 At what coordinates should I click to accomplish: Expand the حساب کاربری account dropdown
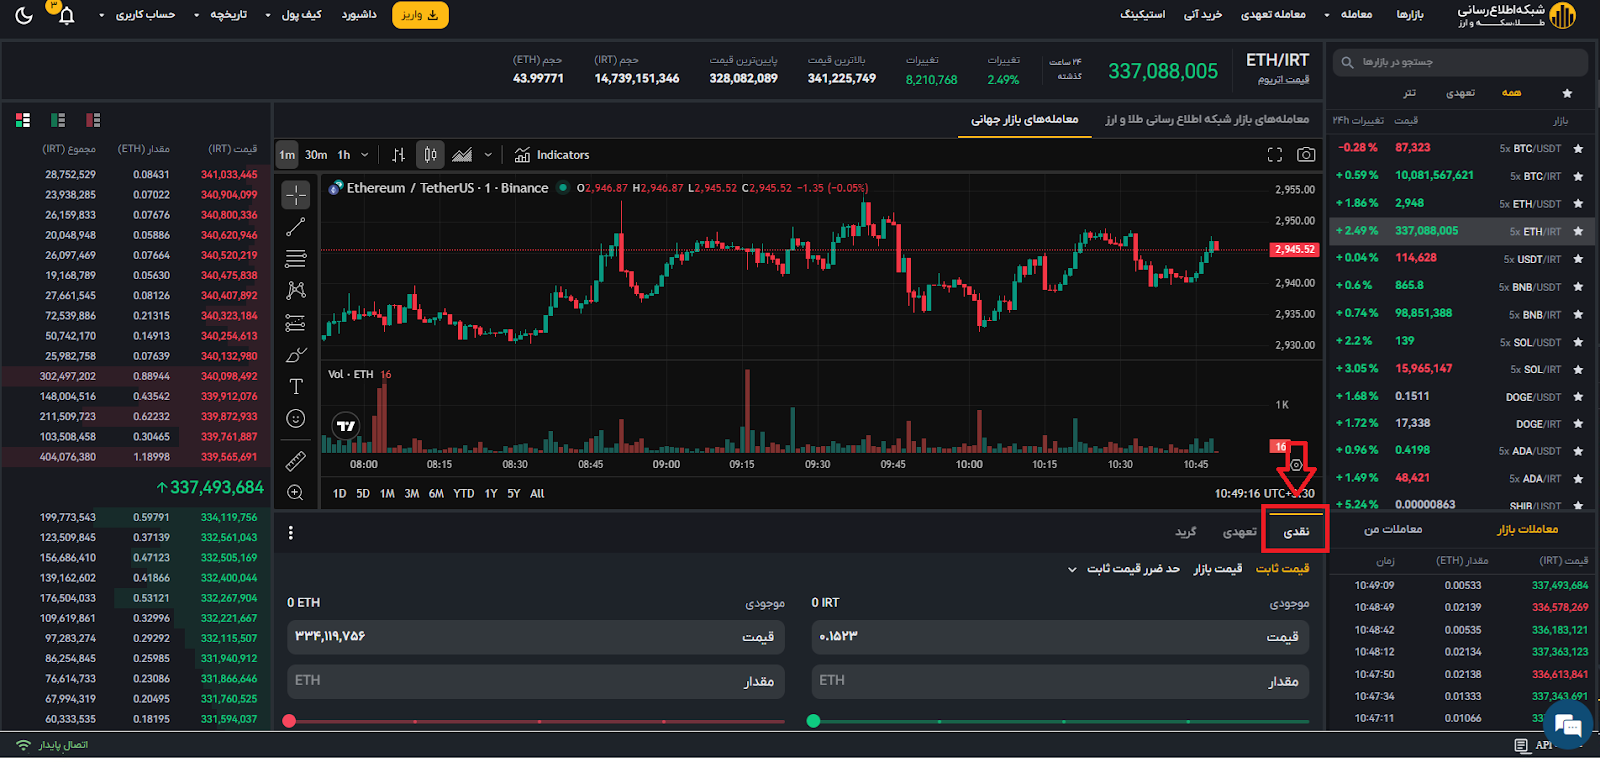138,15
